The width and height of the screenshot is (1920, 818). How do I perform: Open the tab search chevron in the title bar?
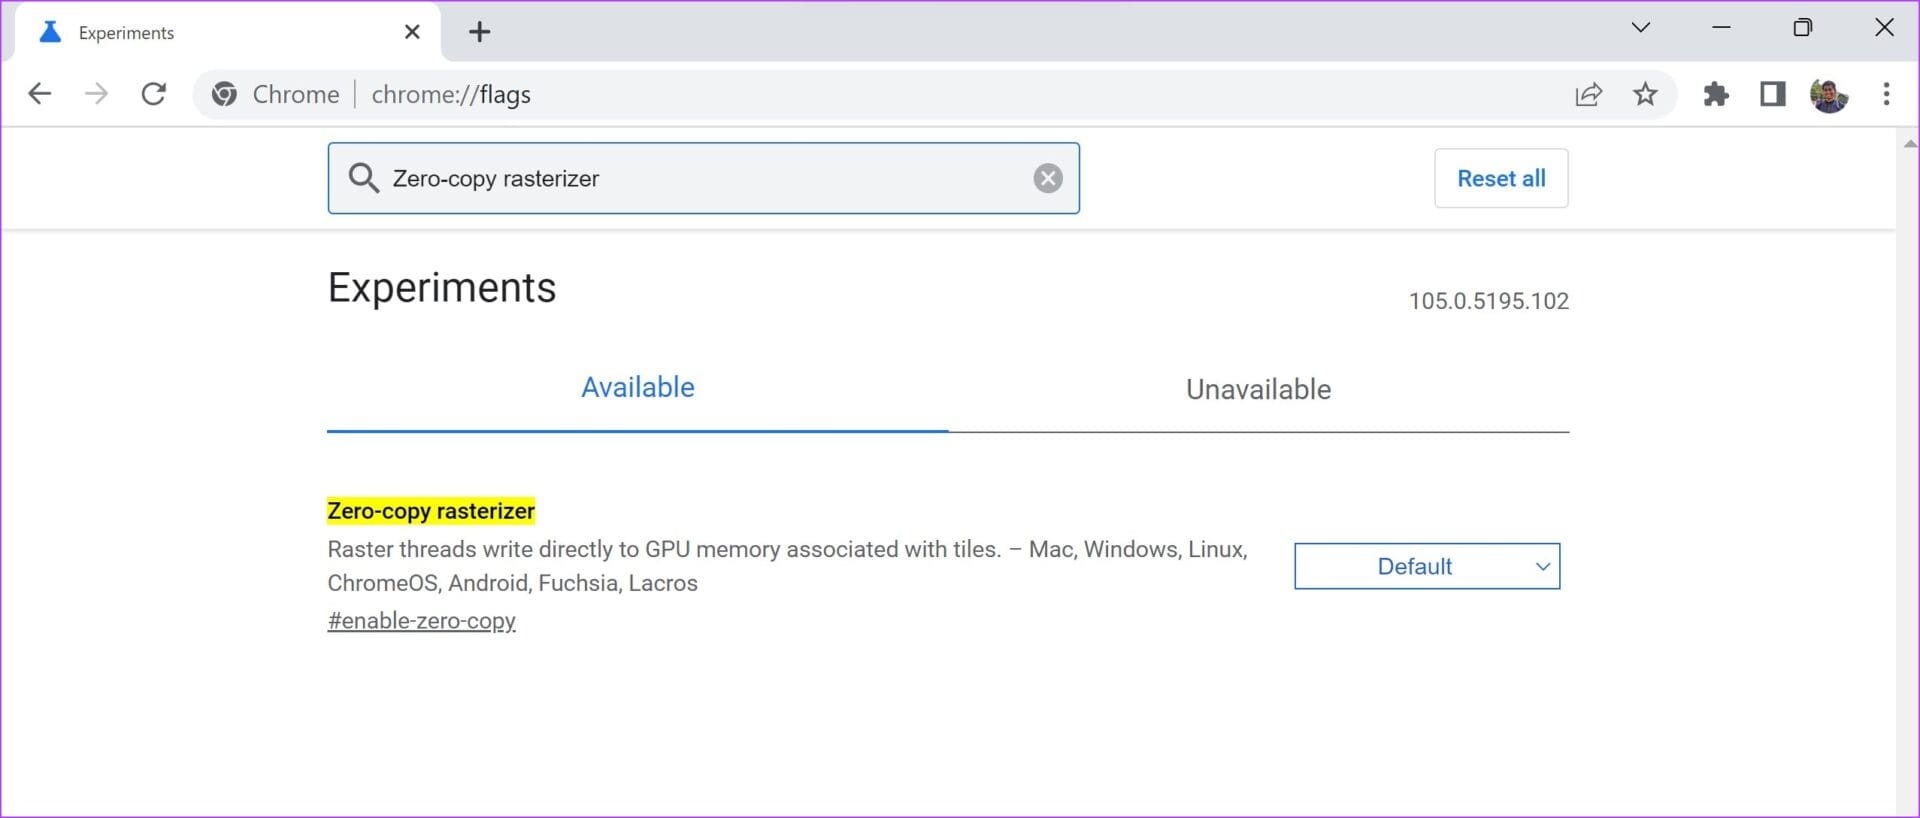click(x=1640, y=27)
